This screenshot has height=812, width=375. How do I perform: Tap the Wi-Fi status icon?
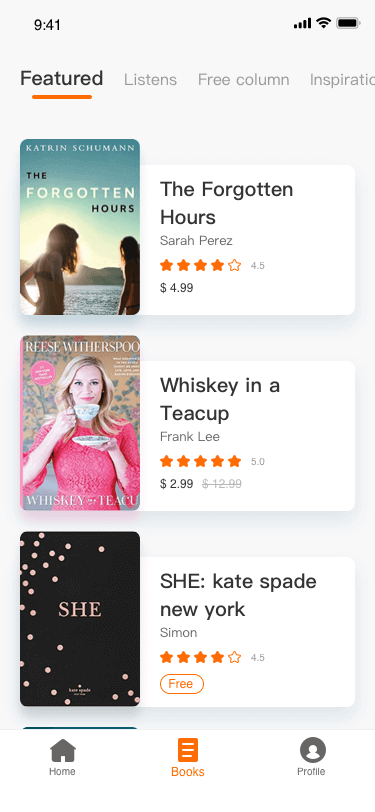click(324, 23)
